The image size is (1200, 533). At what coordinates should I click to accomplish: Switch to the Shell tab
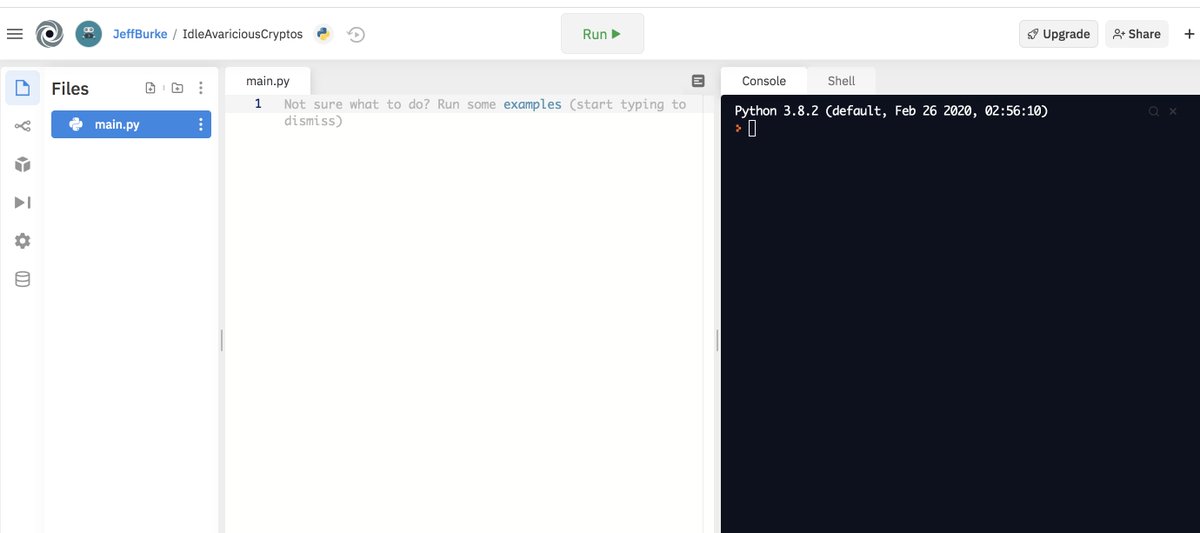(841, 81)
